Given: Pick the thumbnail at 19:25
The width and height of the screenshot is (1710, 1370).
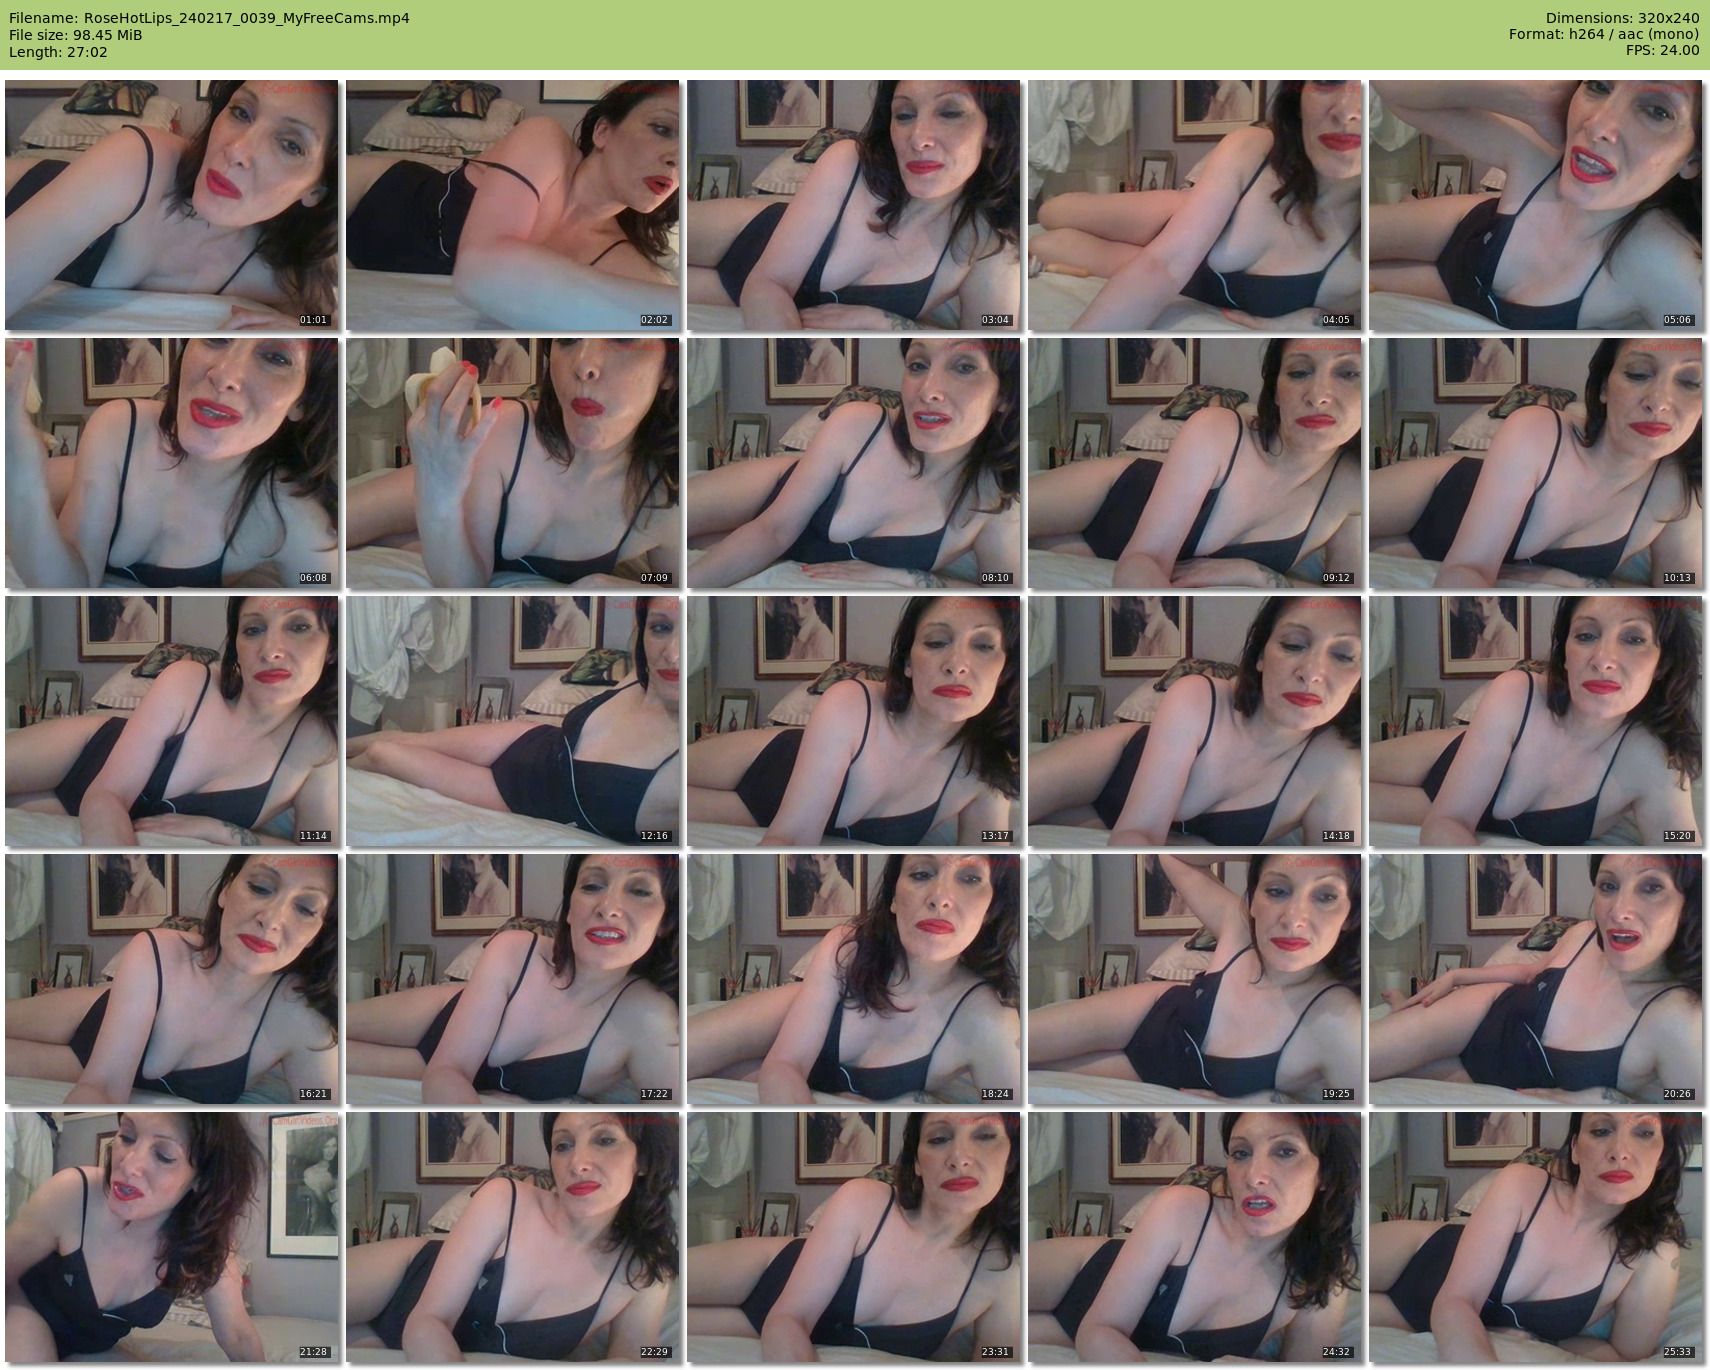Looking at the screenshot, I should (x=1195, y=979).
